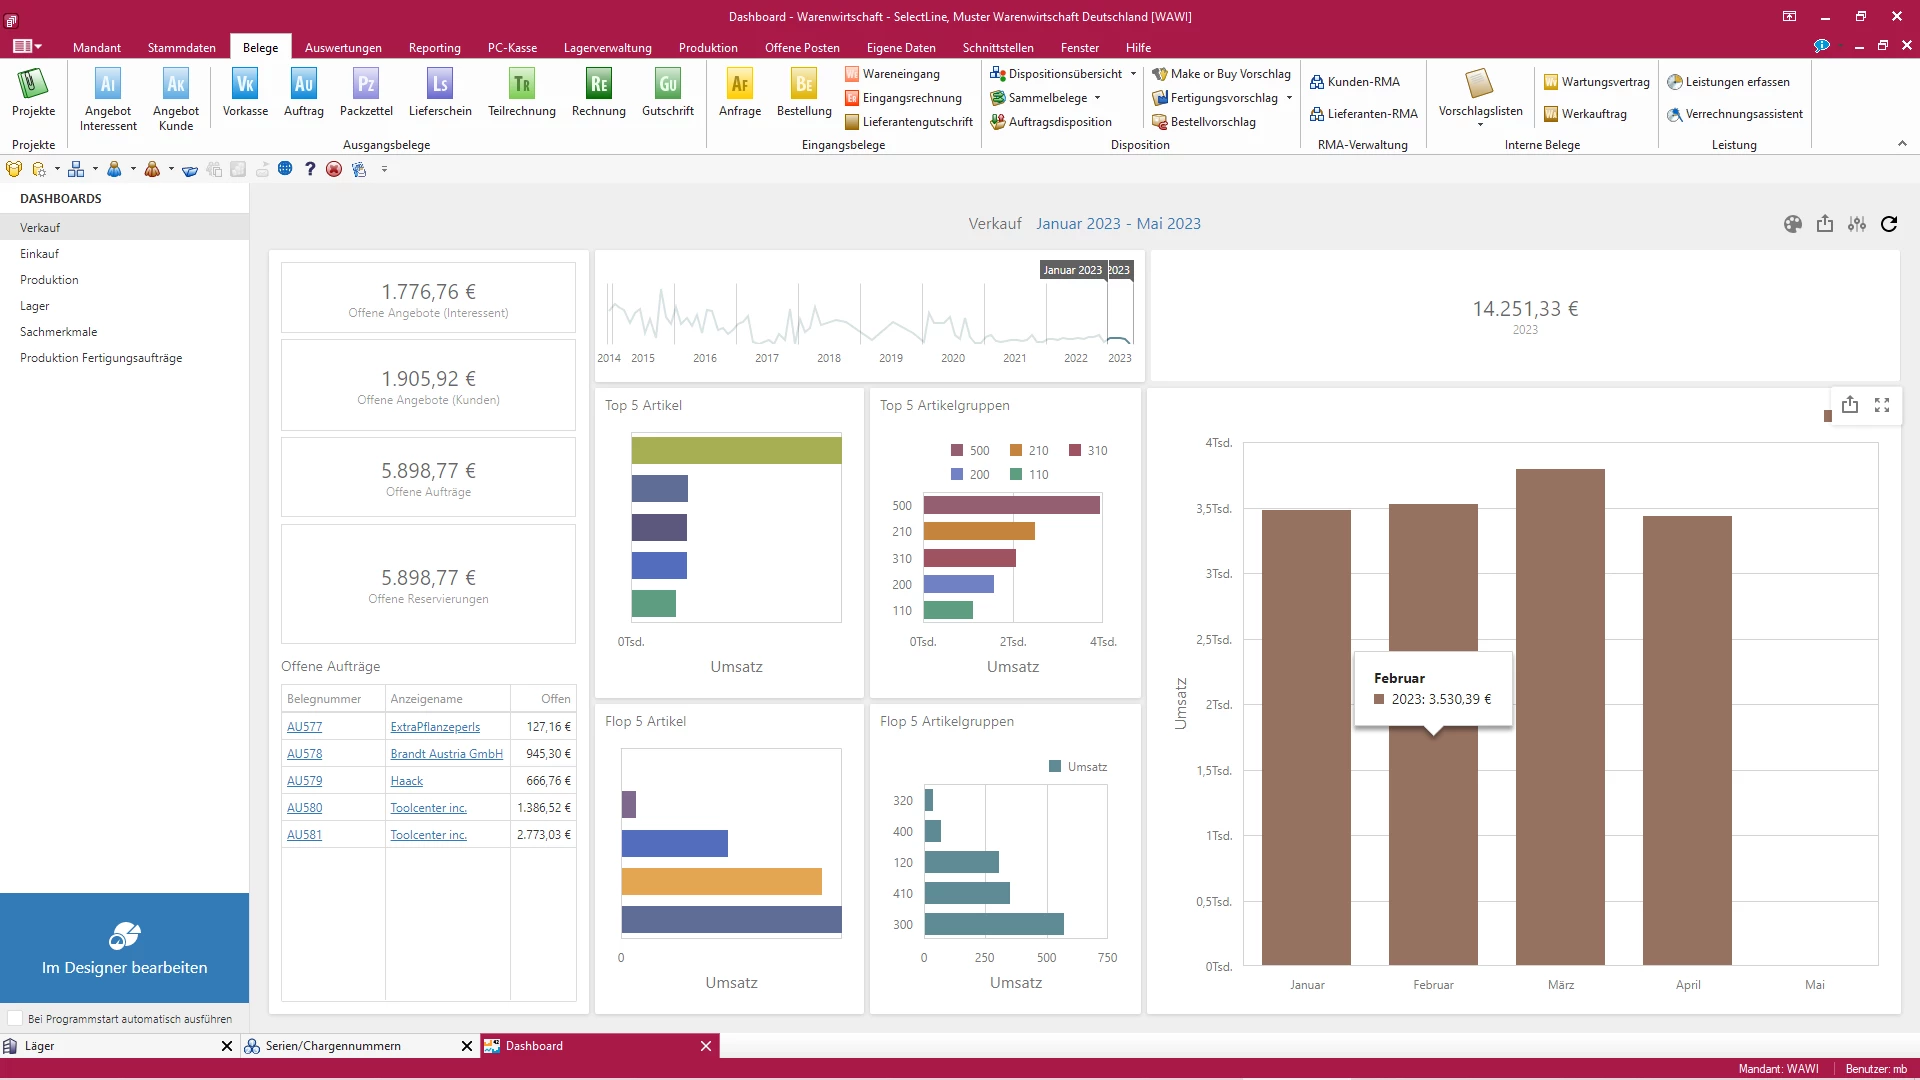The height and width of the screenshot is (1080, 1920).
Task: Click the Im Designer bearbeiten button
Action: (x=124, y=948)
